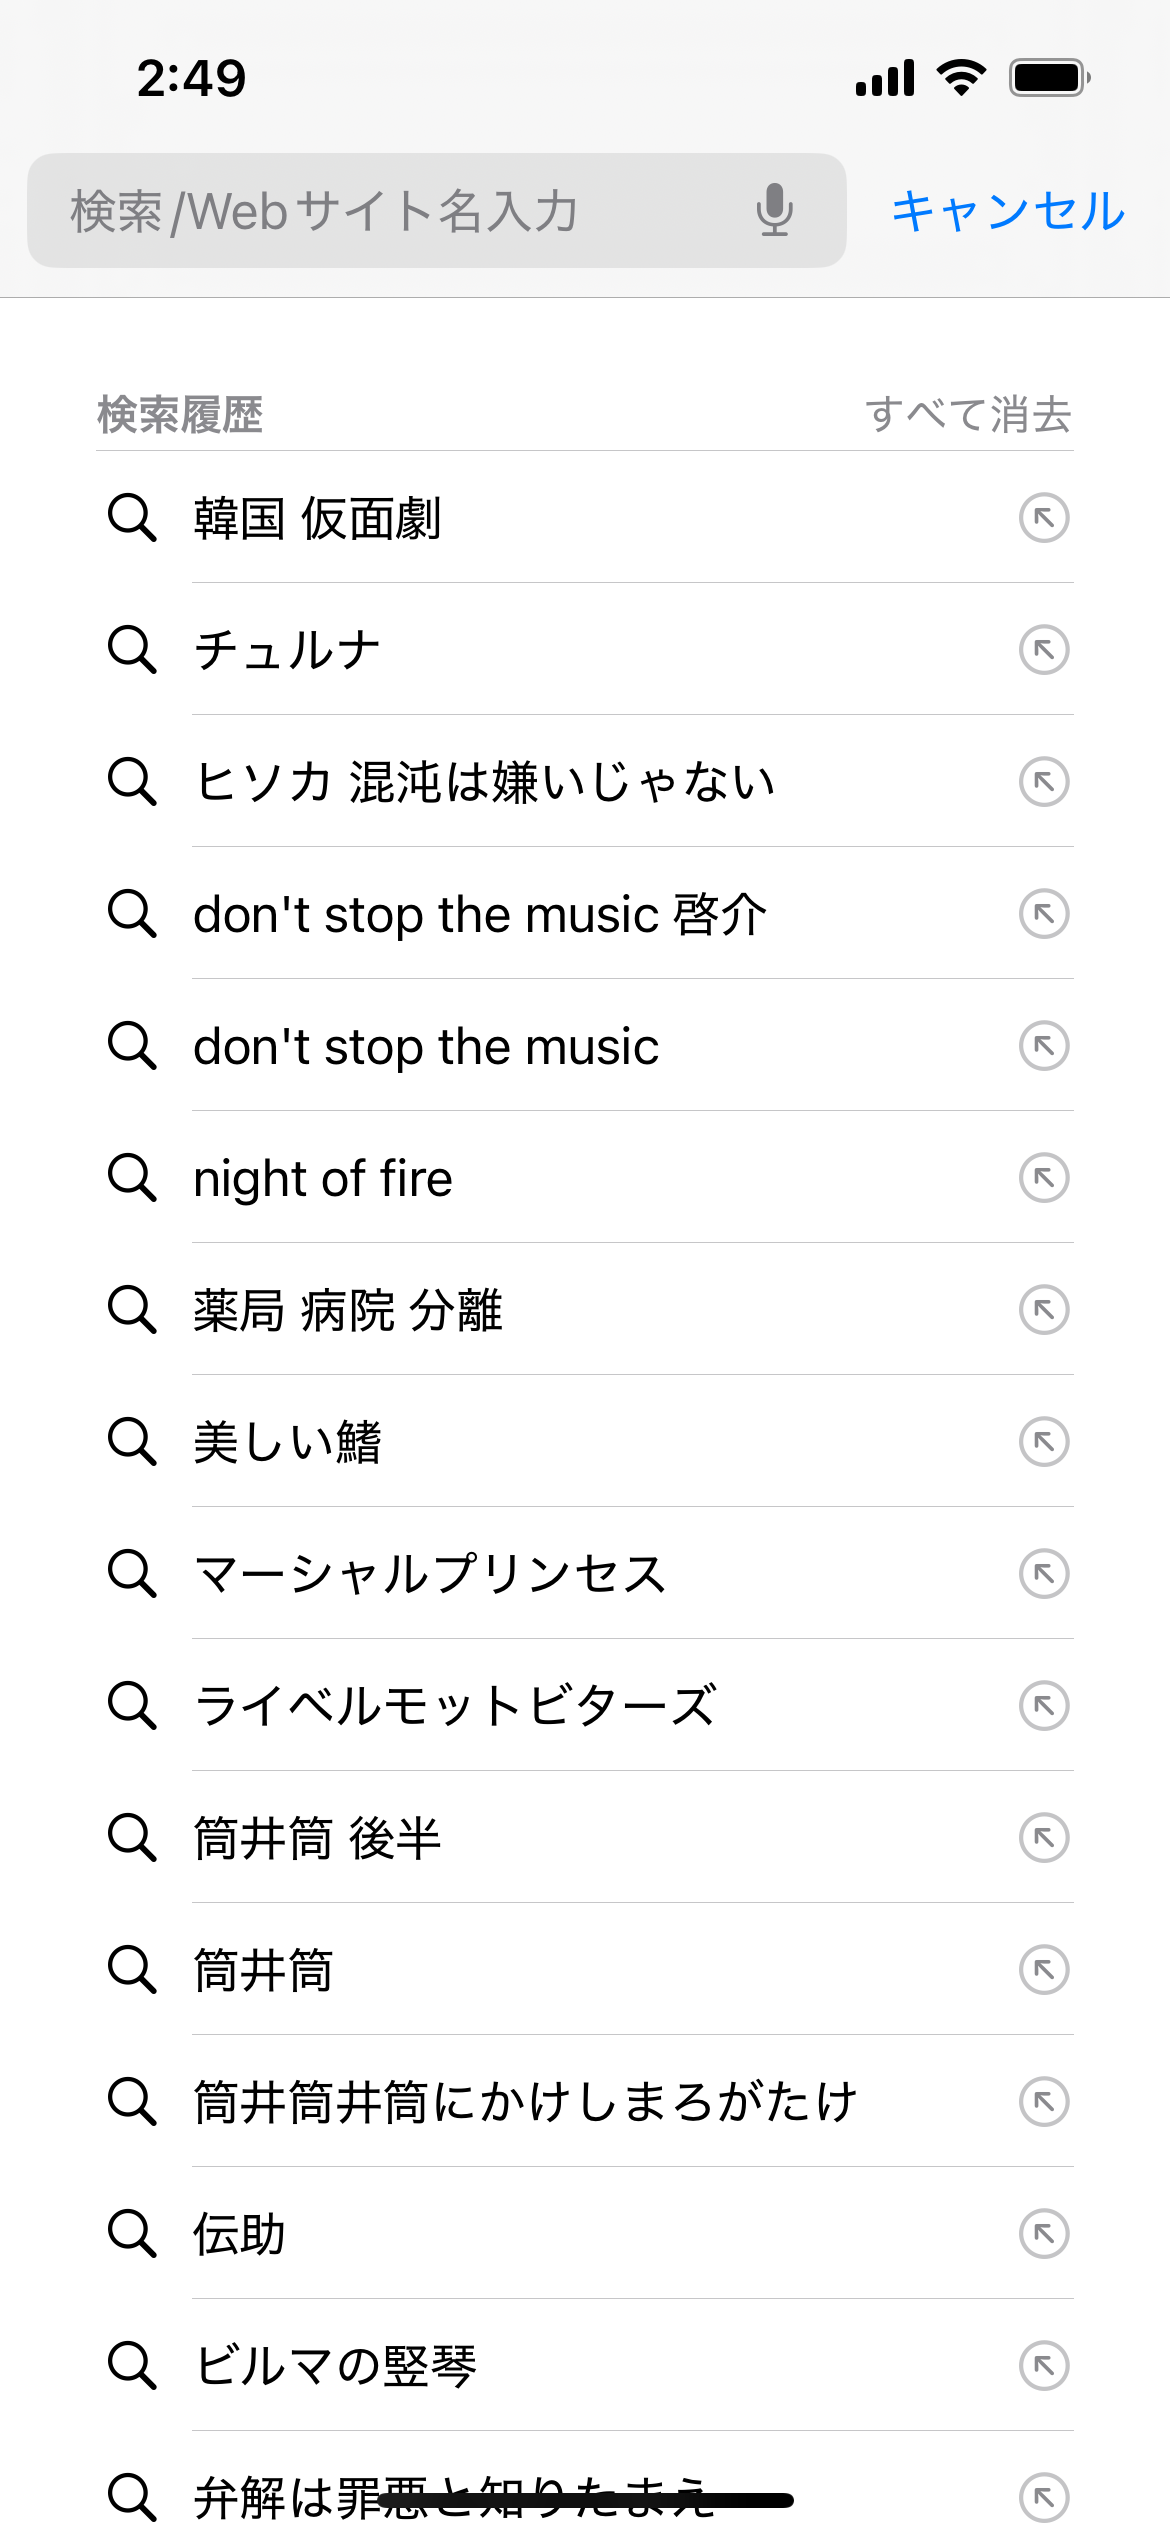This screenshot has height=2532, width=1170.
Task: Clear all history with すべて消去
Action: pyautogui.click(x=968, y=414)
